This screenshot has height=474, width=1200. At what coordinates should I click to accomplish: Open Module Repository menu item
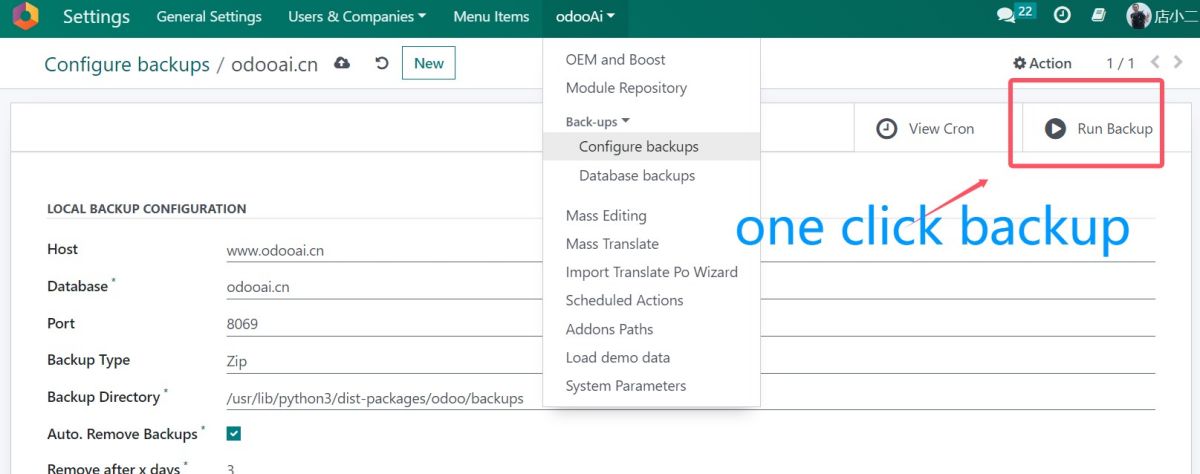pyautogui.click(x=626, y=88)
